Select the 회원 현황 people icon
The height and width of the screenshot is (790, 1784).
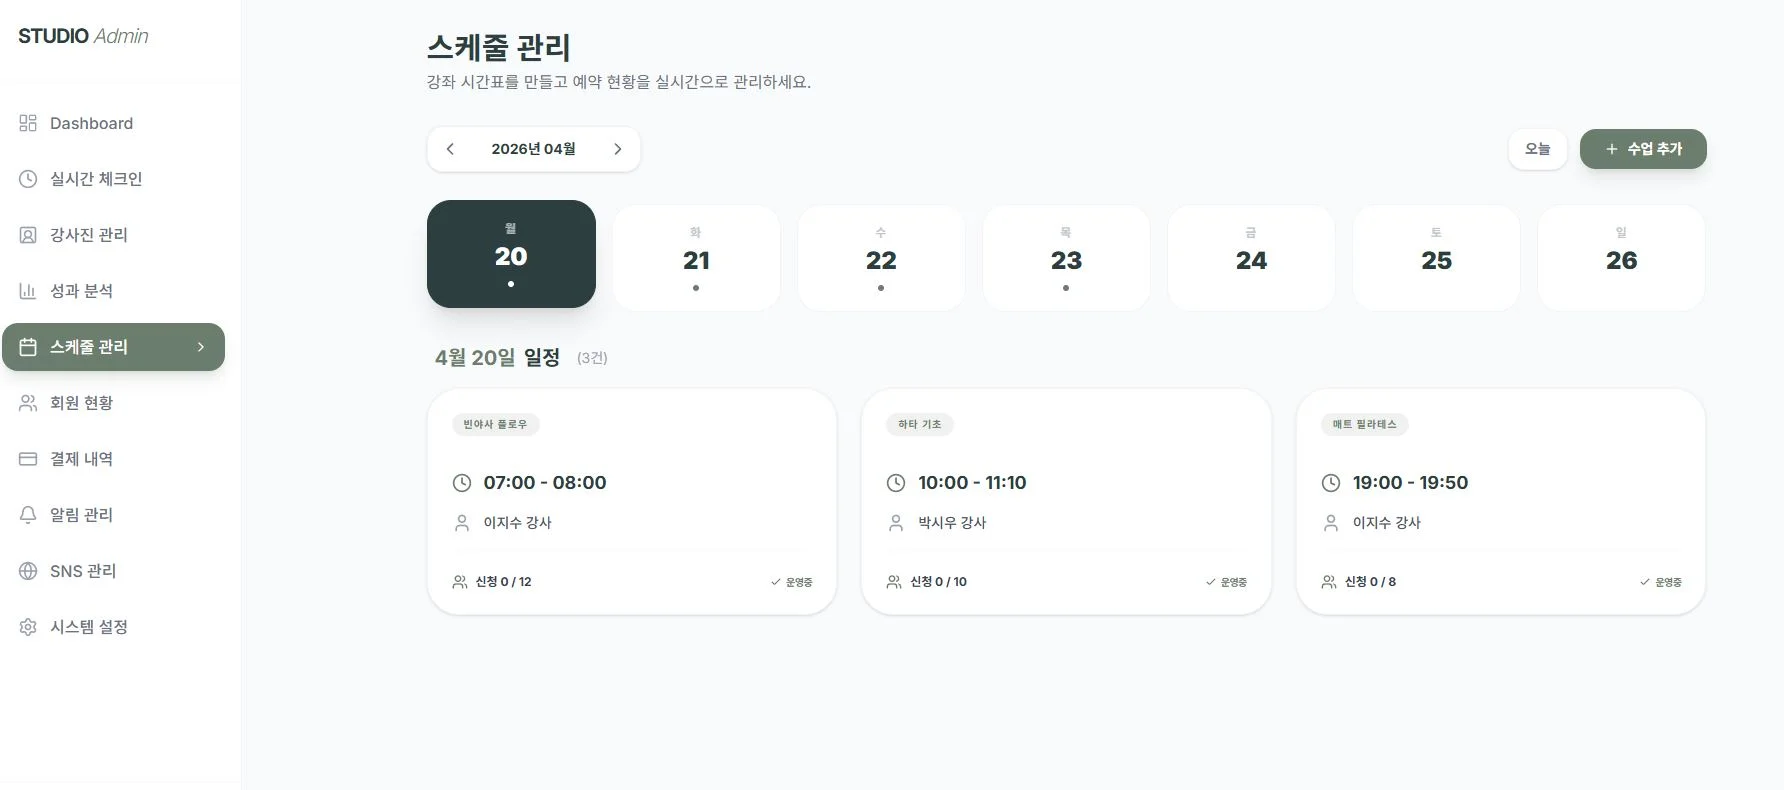tap(27, 403)
